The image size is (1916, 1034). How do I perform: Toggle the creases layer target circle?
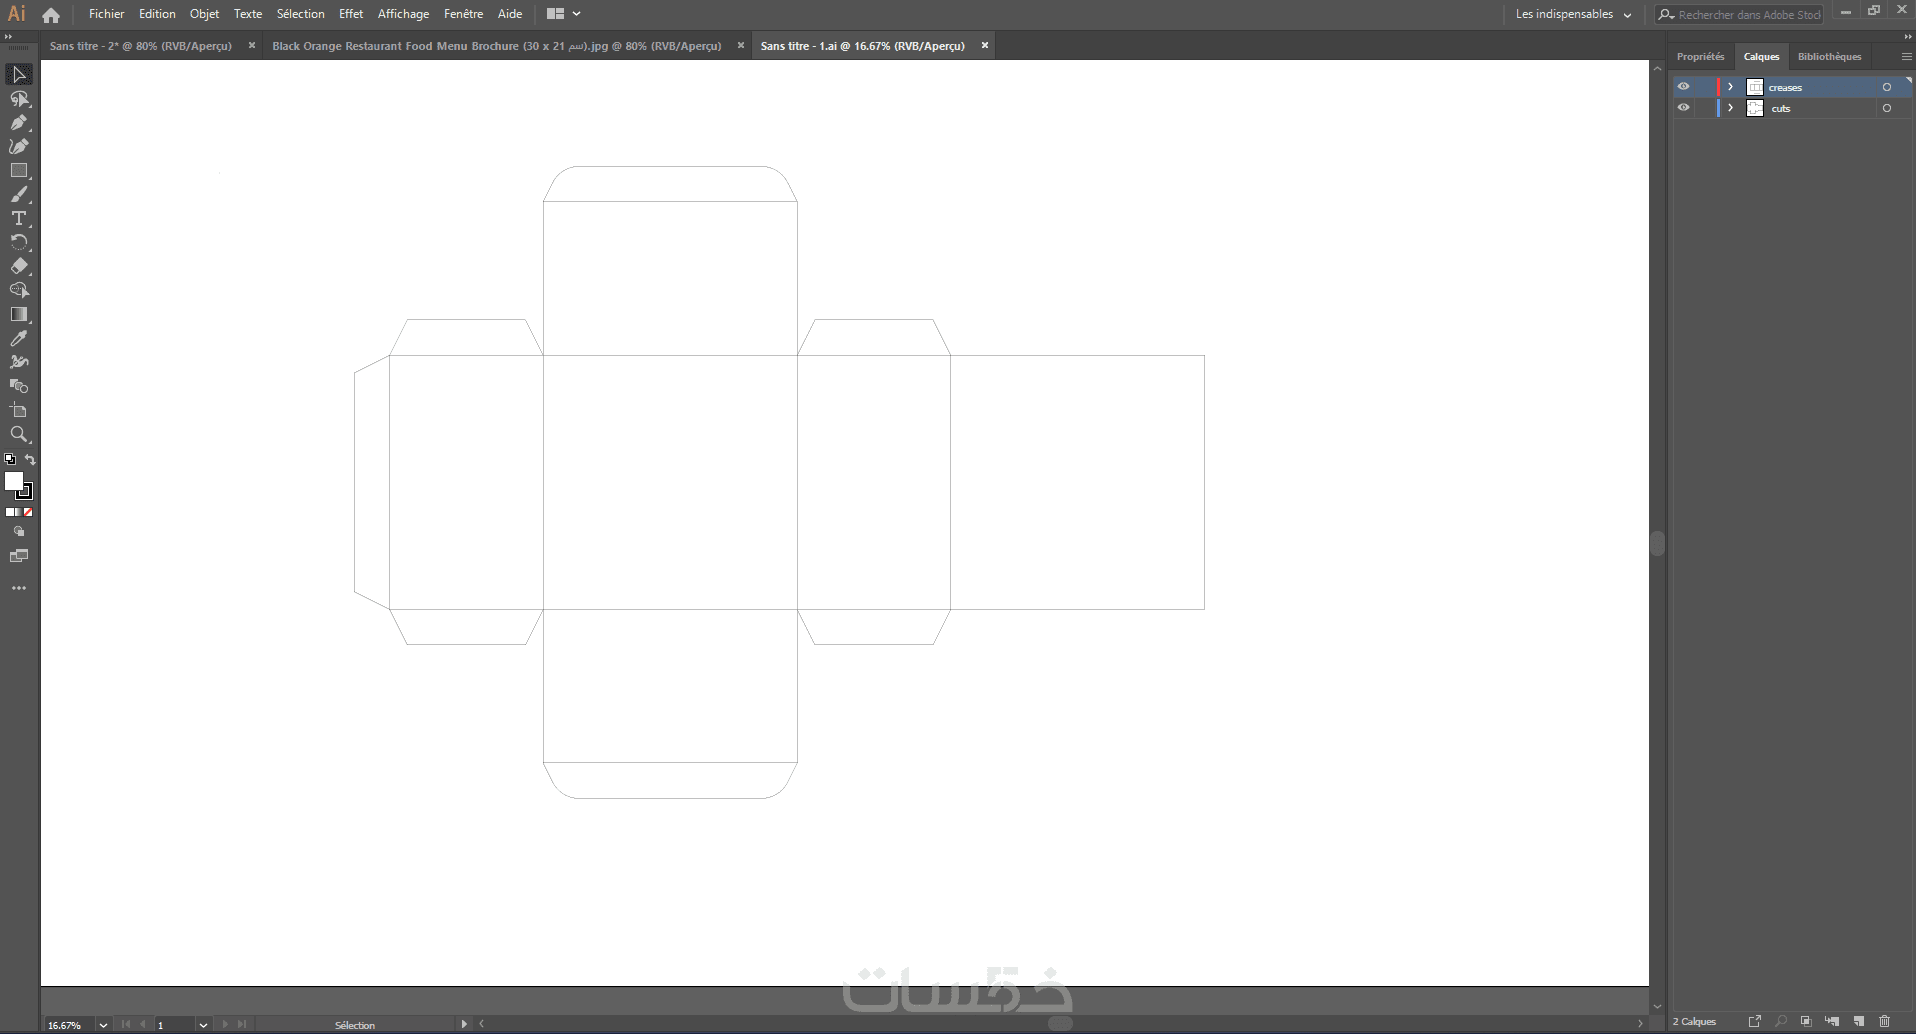(x=1887, y=87)
